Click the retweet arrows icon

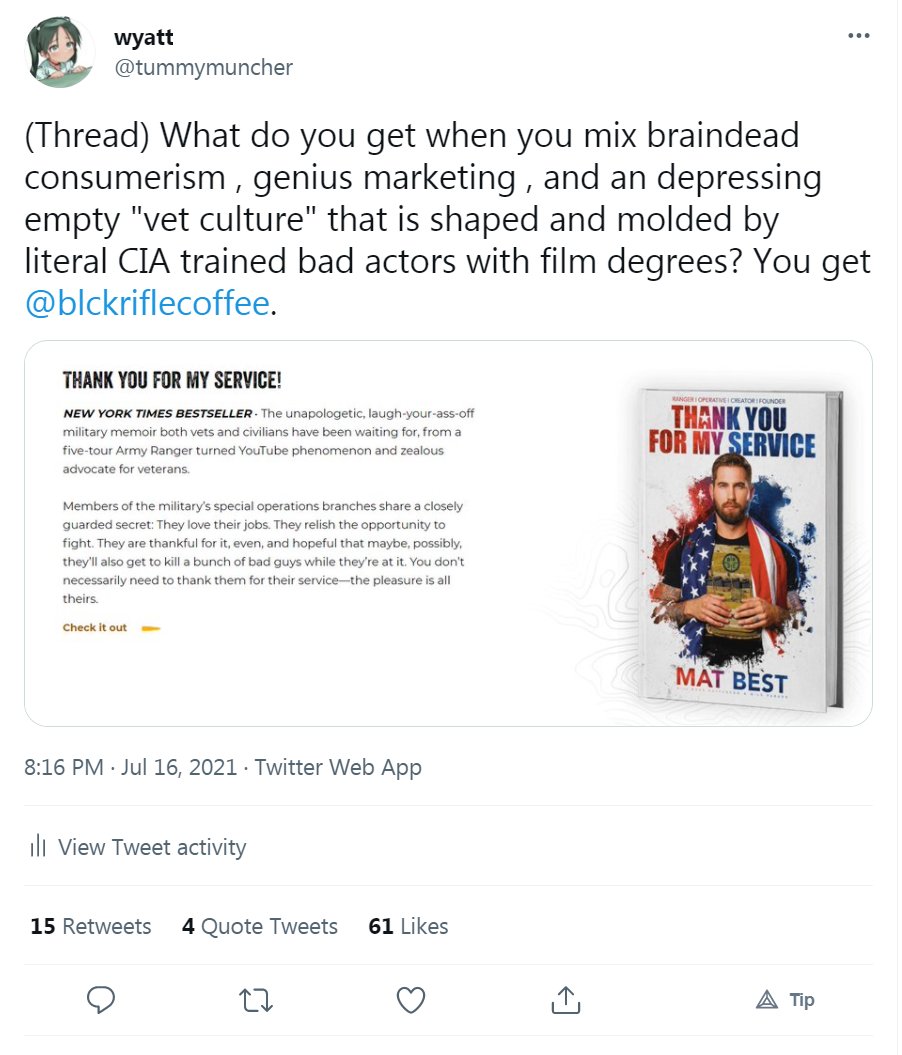point(256,1001)
